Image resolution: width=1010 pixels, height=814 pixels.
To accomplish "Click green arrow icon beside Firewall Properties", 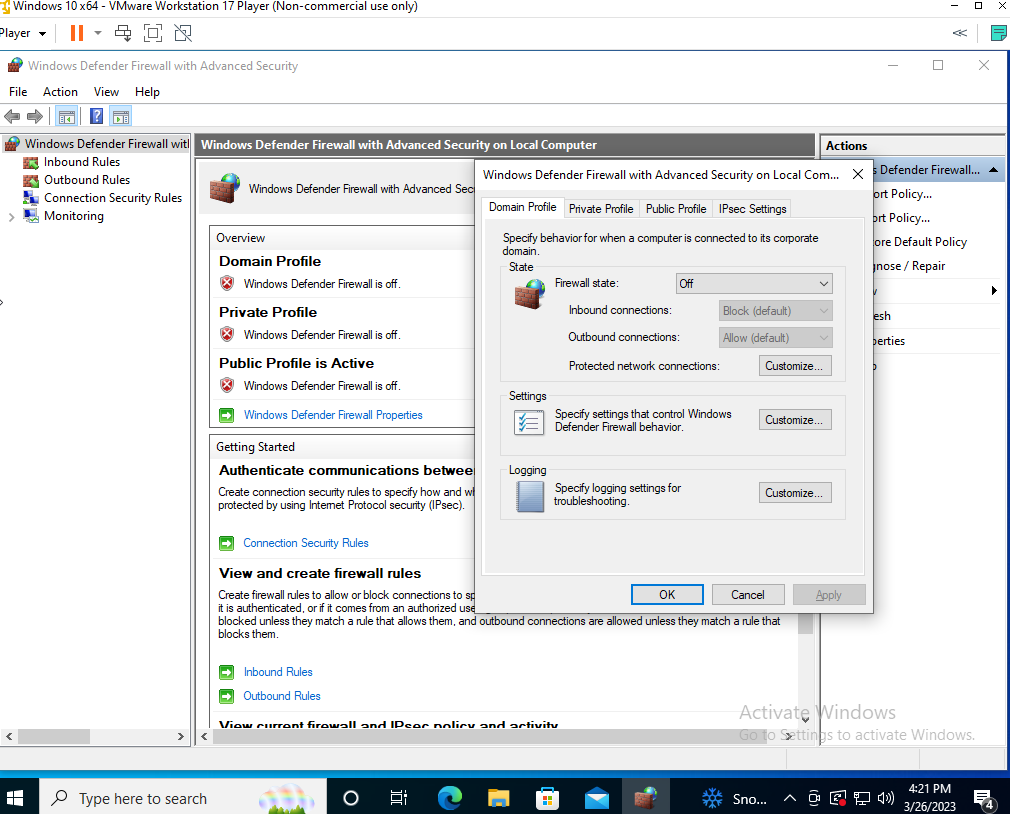I will click(x=227, y=415).
